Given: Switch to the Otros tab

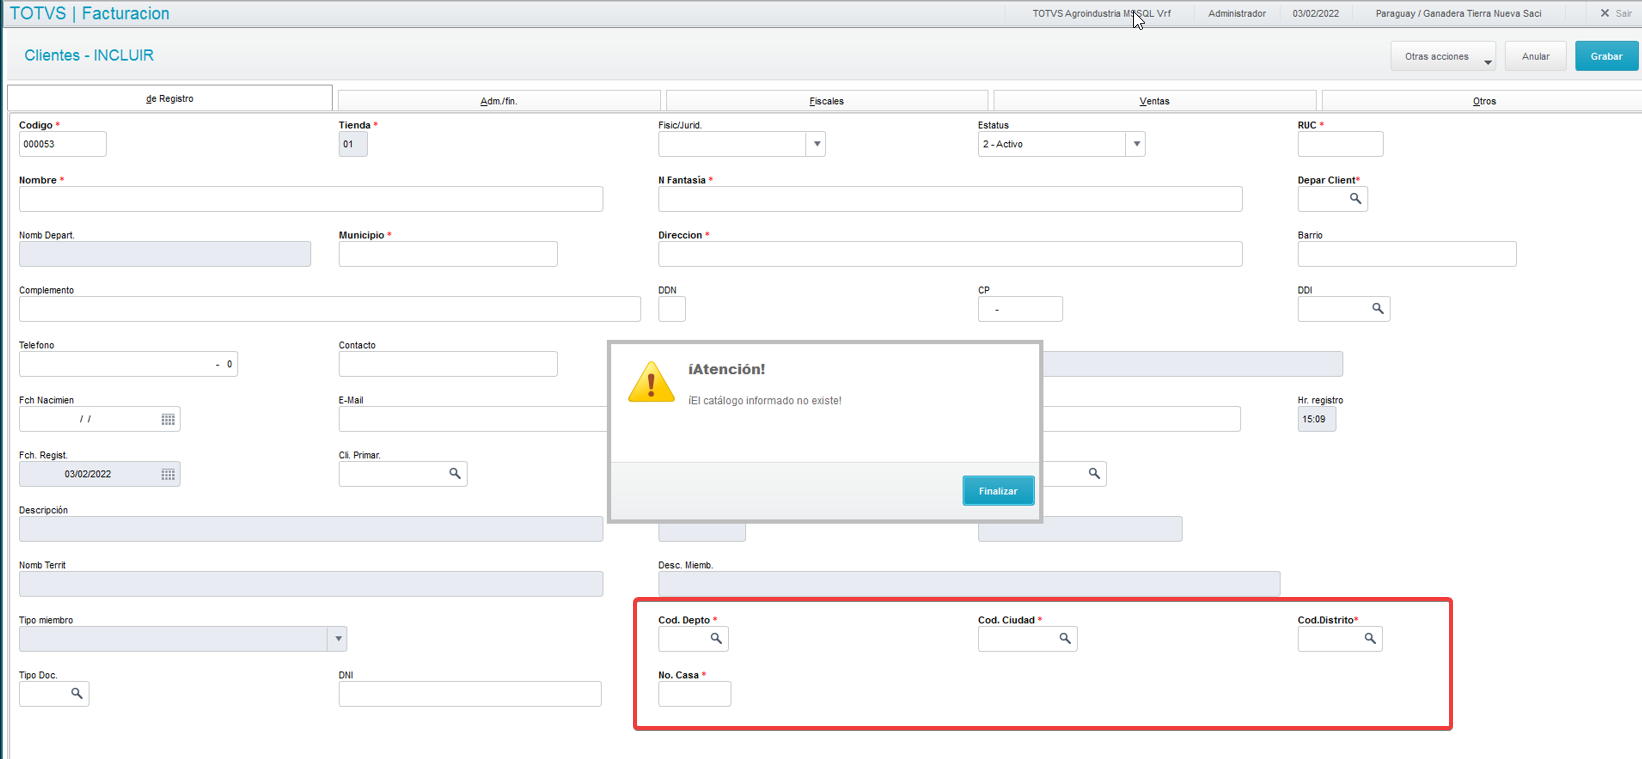Looking at the screenshot, I should (1484, 101).
